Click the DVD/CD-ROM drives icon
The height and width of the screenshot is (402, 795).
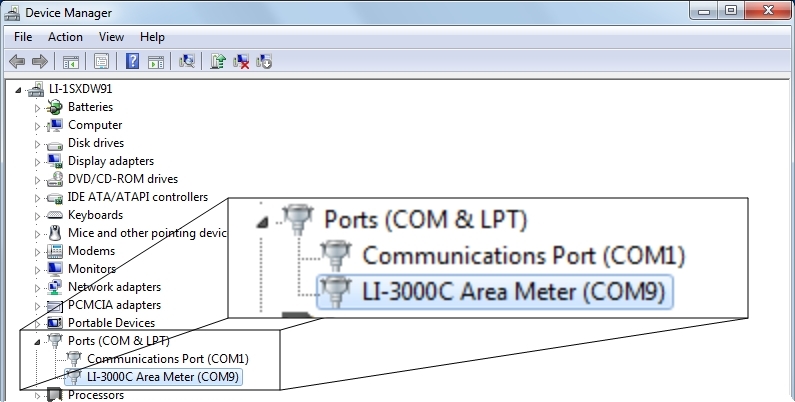point(54,179)
